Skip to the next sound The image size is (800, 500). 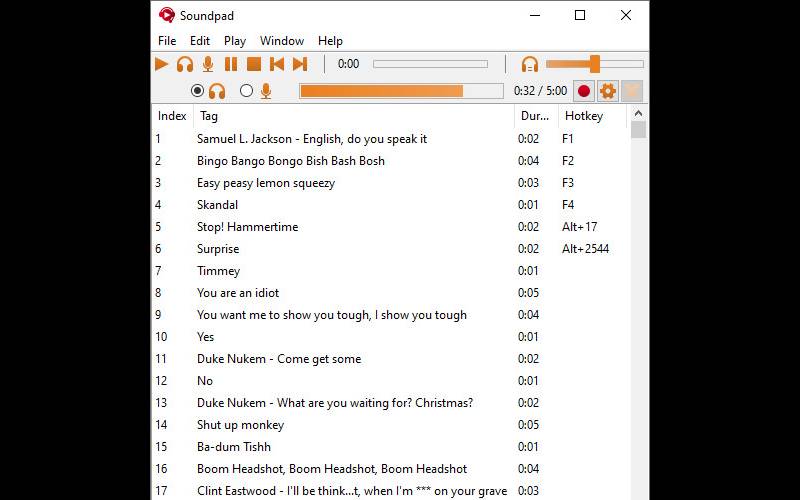coord(300,64)
